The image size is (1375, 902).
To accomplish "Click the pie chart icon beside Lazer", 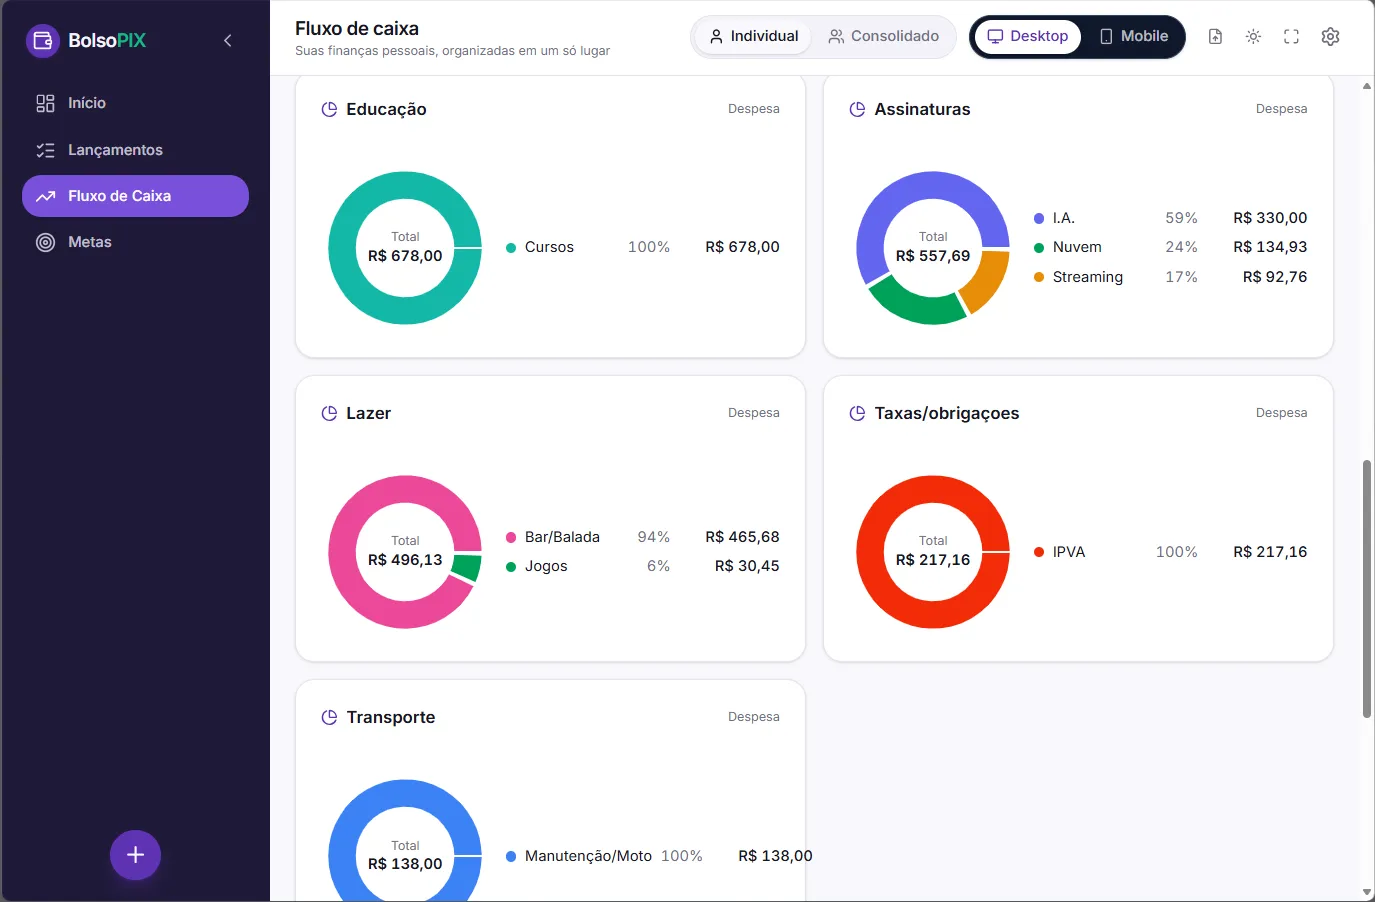I will click(329, 413).
